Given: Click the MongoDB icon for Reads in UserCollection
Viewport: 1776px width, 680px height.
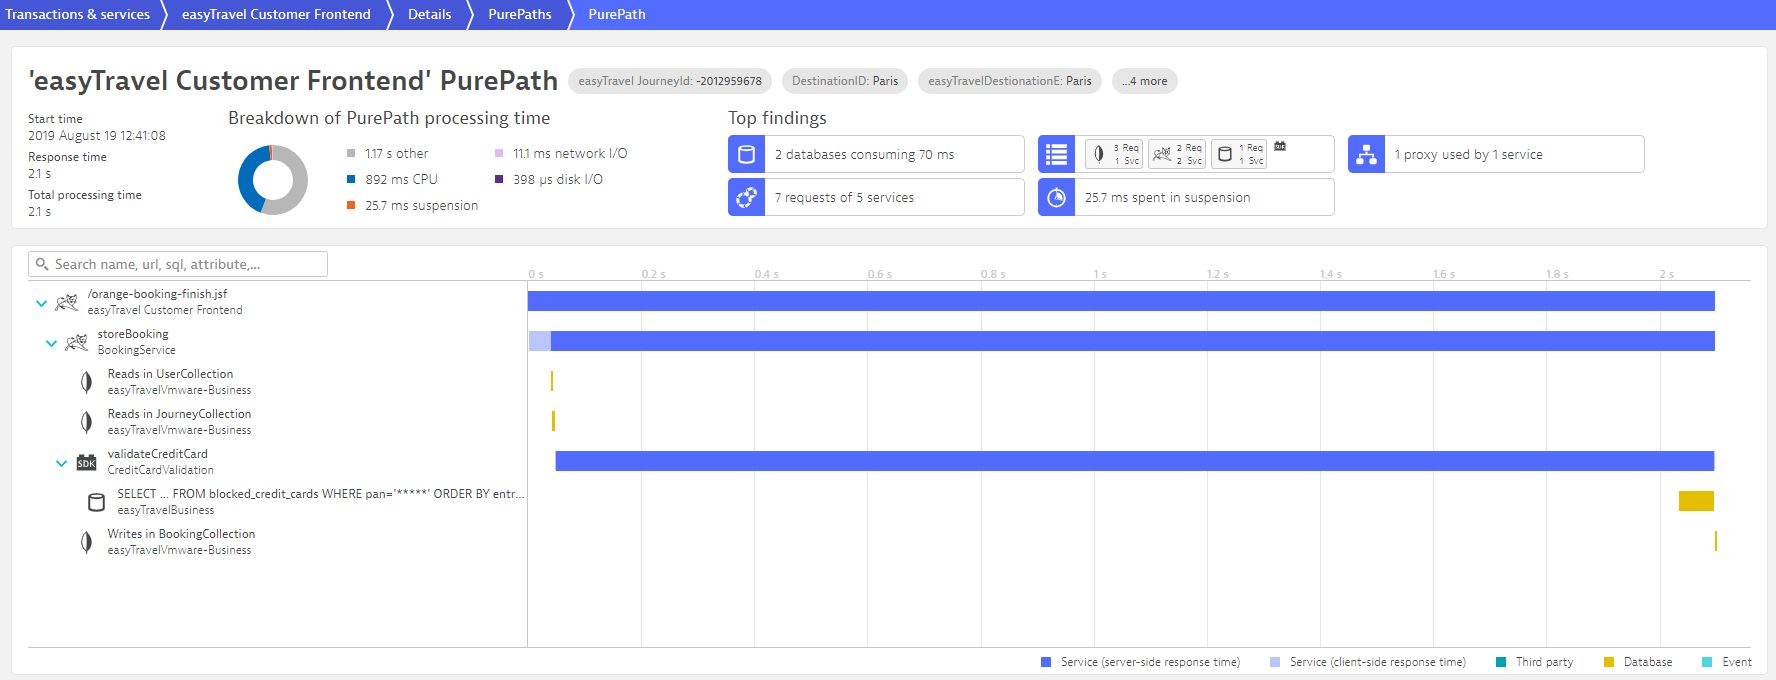Looking at the screenshot, I should 87,382.
